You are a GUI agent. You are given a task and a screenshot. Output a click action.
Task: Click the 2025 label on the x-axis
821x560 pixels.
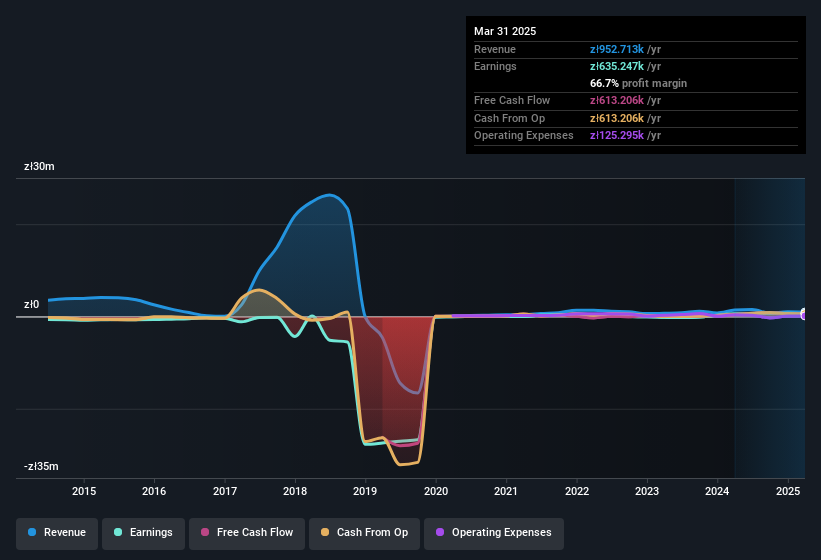[787, 491]
